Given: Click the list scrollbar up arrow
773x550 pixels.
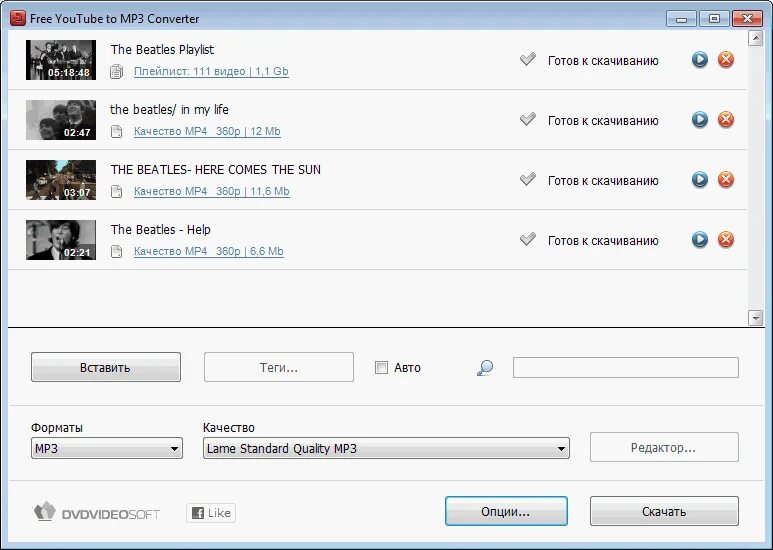Looking at the screenshot, I should point(755,38).
